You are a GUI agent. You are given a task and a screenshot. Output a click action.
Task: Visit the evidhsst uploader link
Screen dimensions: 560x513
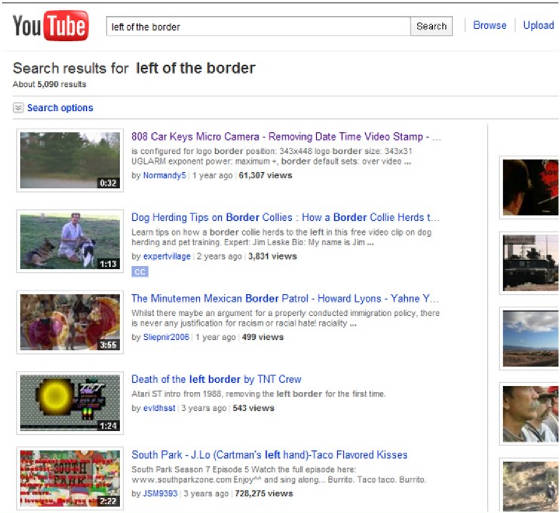coord(159,408)
